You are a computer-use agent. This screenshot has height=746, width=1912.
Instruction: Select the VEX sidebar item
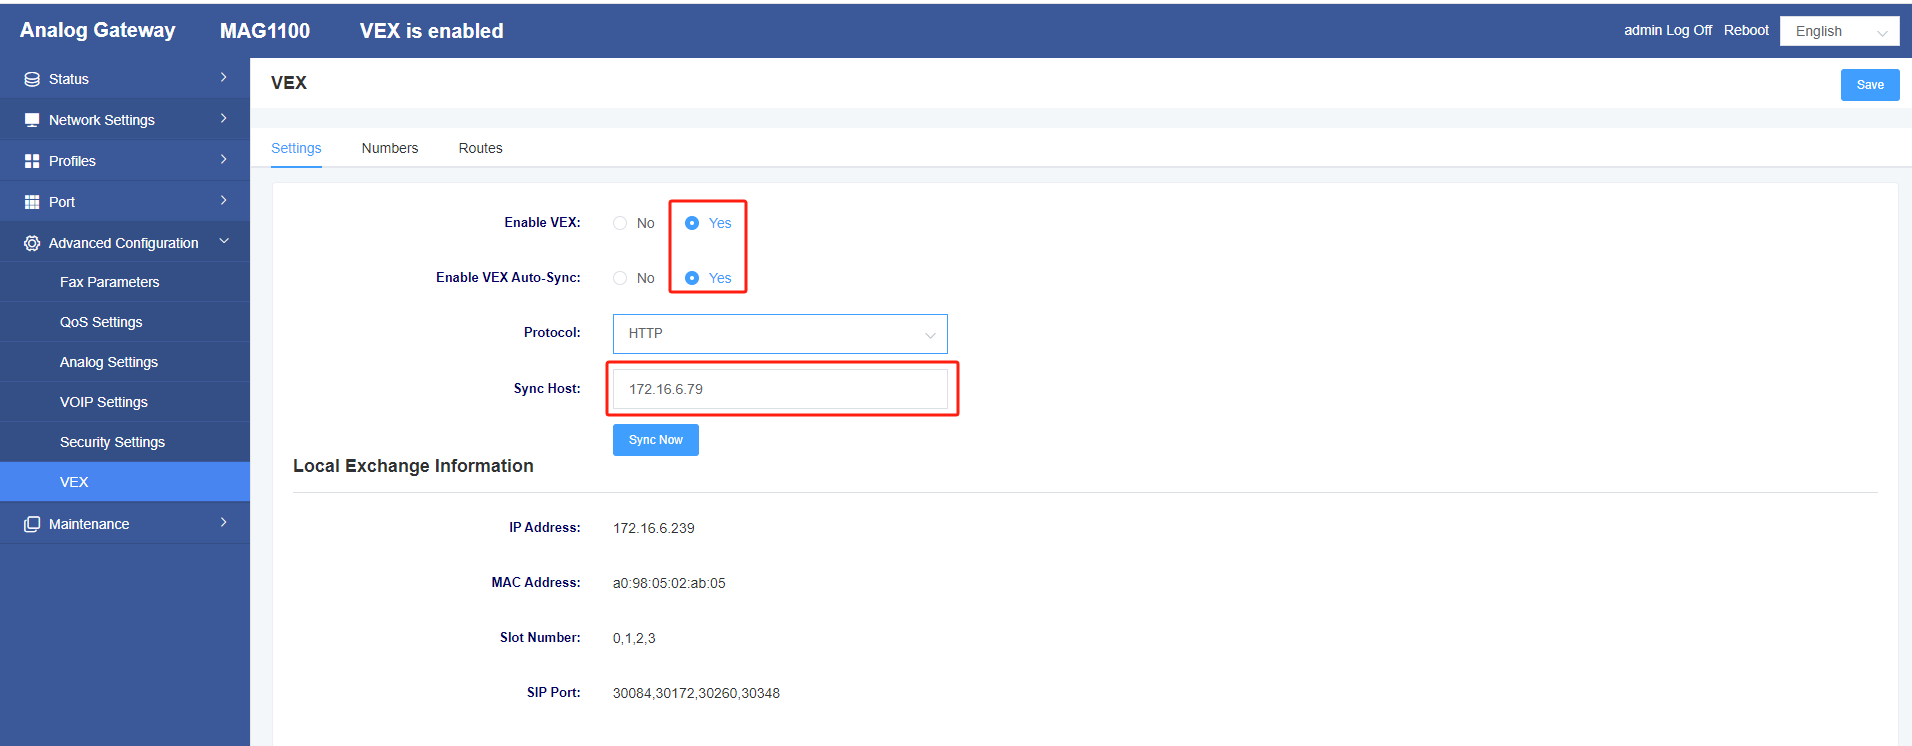click(125, 482)
